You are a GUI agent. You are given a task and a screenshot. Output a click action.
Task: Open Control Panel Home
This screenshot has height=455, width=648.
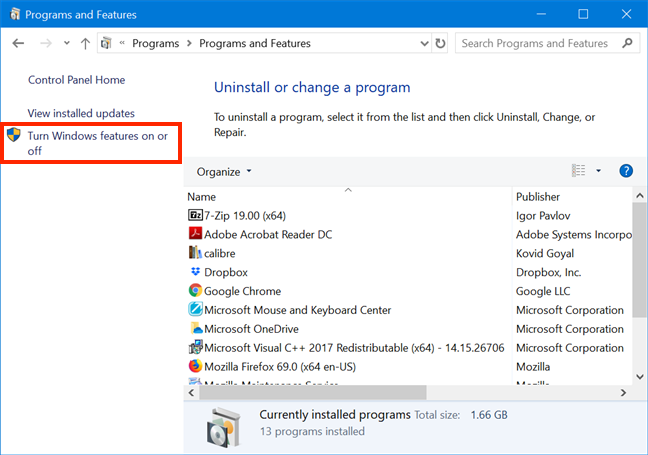pyautogui.click(x=76, y=80)
